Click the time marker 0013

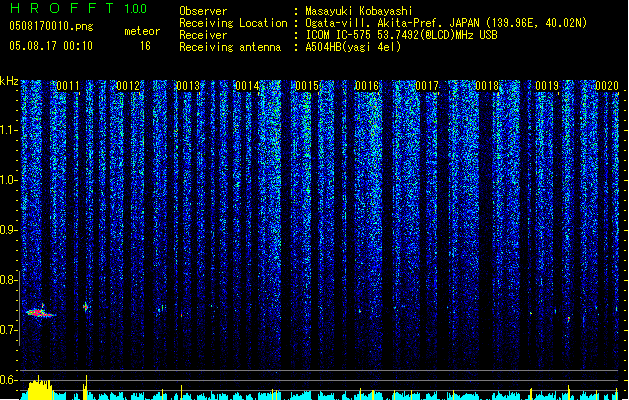tap(188, 86)
